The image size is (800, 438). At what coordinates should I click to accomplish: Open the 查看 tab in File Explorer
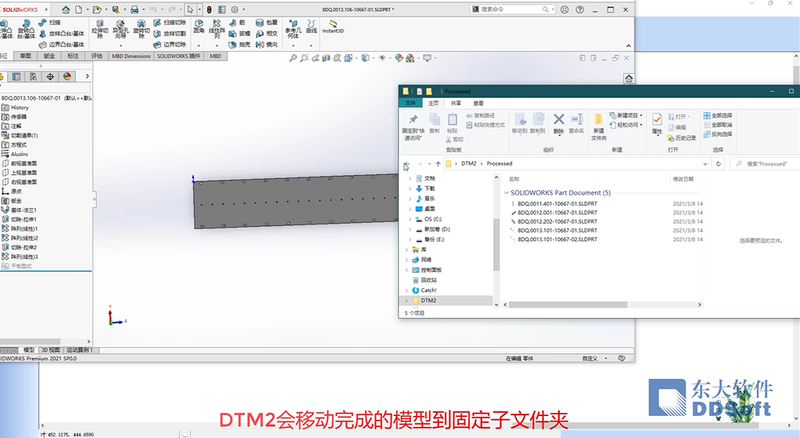(x=479, y=103)
